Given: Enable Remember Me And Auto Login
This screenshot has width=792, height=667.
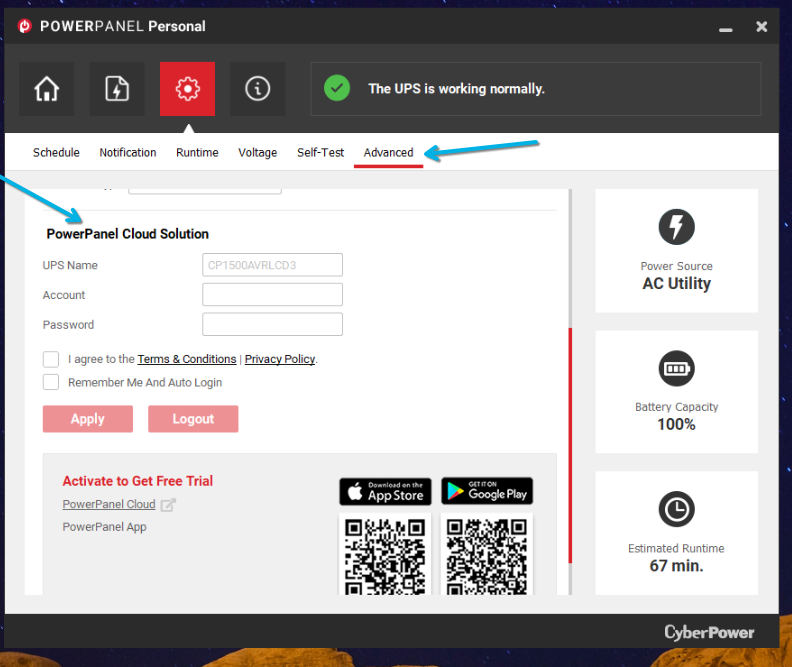Looking at the screenshot, I should [x=51, y=382].
